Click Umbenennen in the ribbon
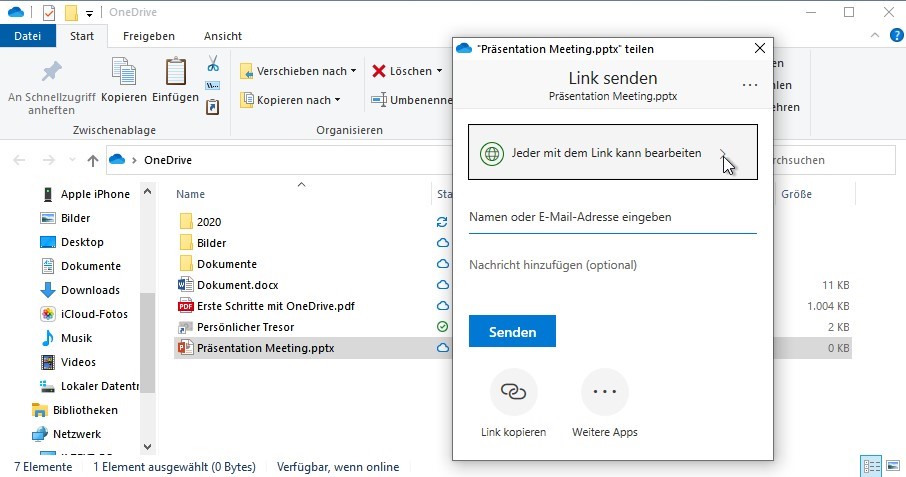Viewport: 906px width, 477px height. tap(411, 100)
